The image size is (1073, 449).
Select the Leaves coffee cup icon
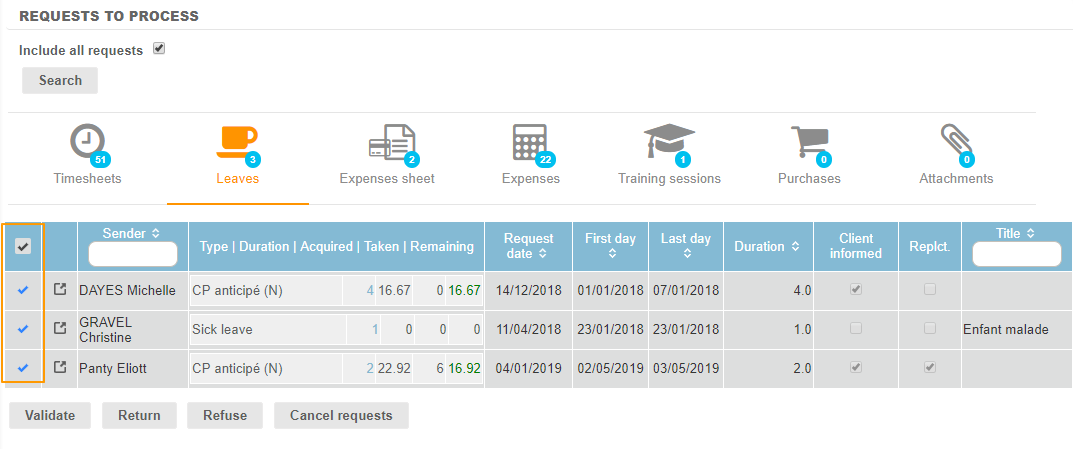(237, 143)
